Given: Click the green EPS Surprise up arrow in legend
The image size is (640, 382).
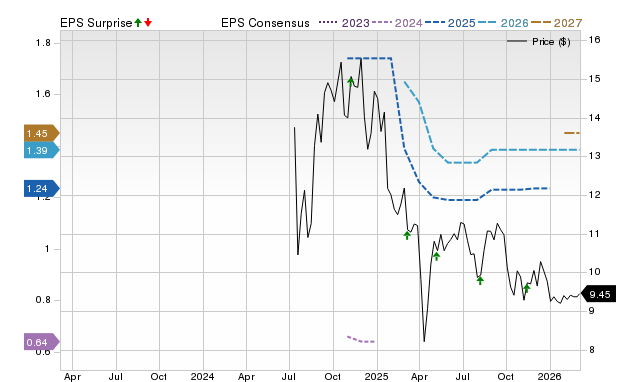Looking at the screenshot, I should (138, 22).
